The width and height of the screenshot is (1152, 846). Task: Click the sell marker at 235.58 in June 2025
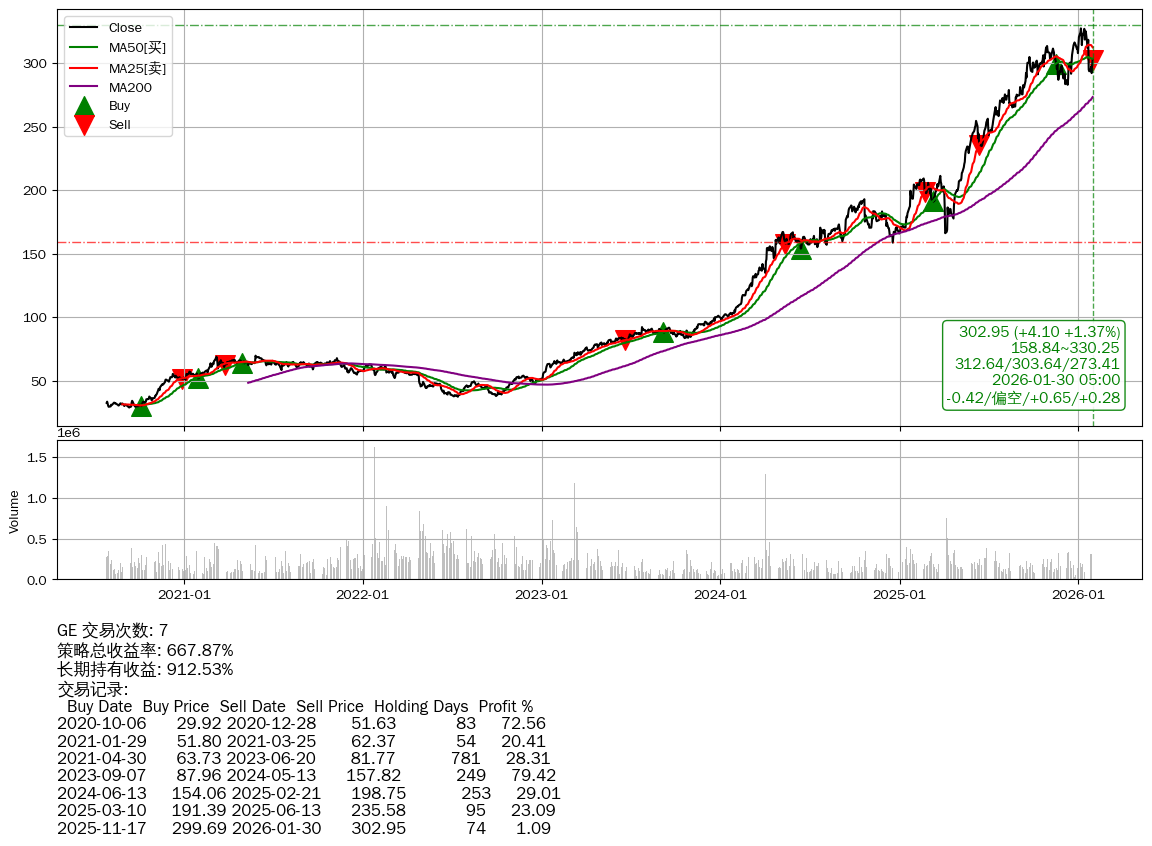pos(979,145)
